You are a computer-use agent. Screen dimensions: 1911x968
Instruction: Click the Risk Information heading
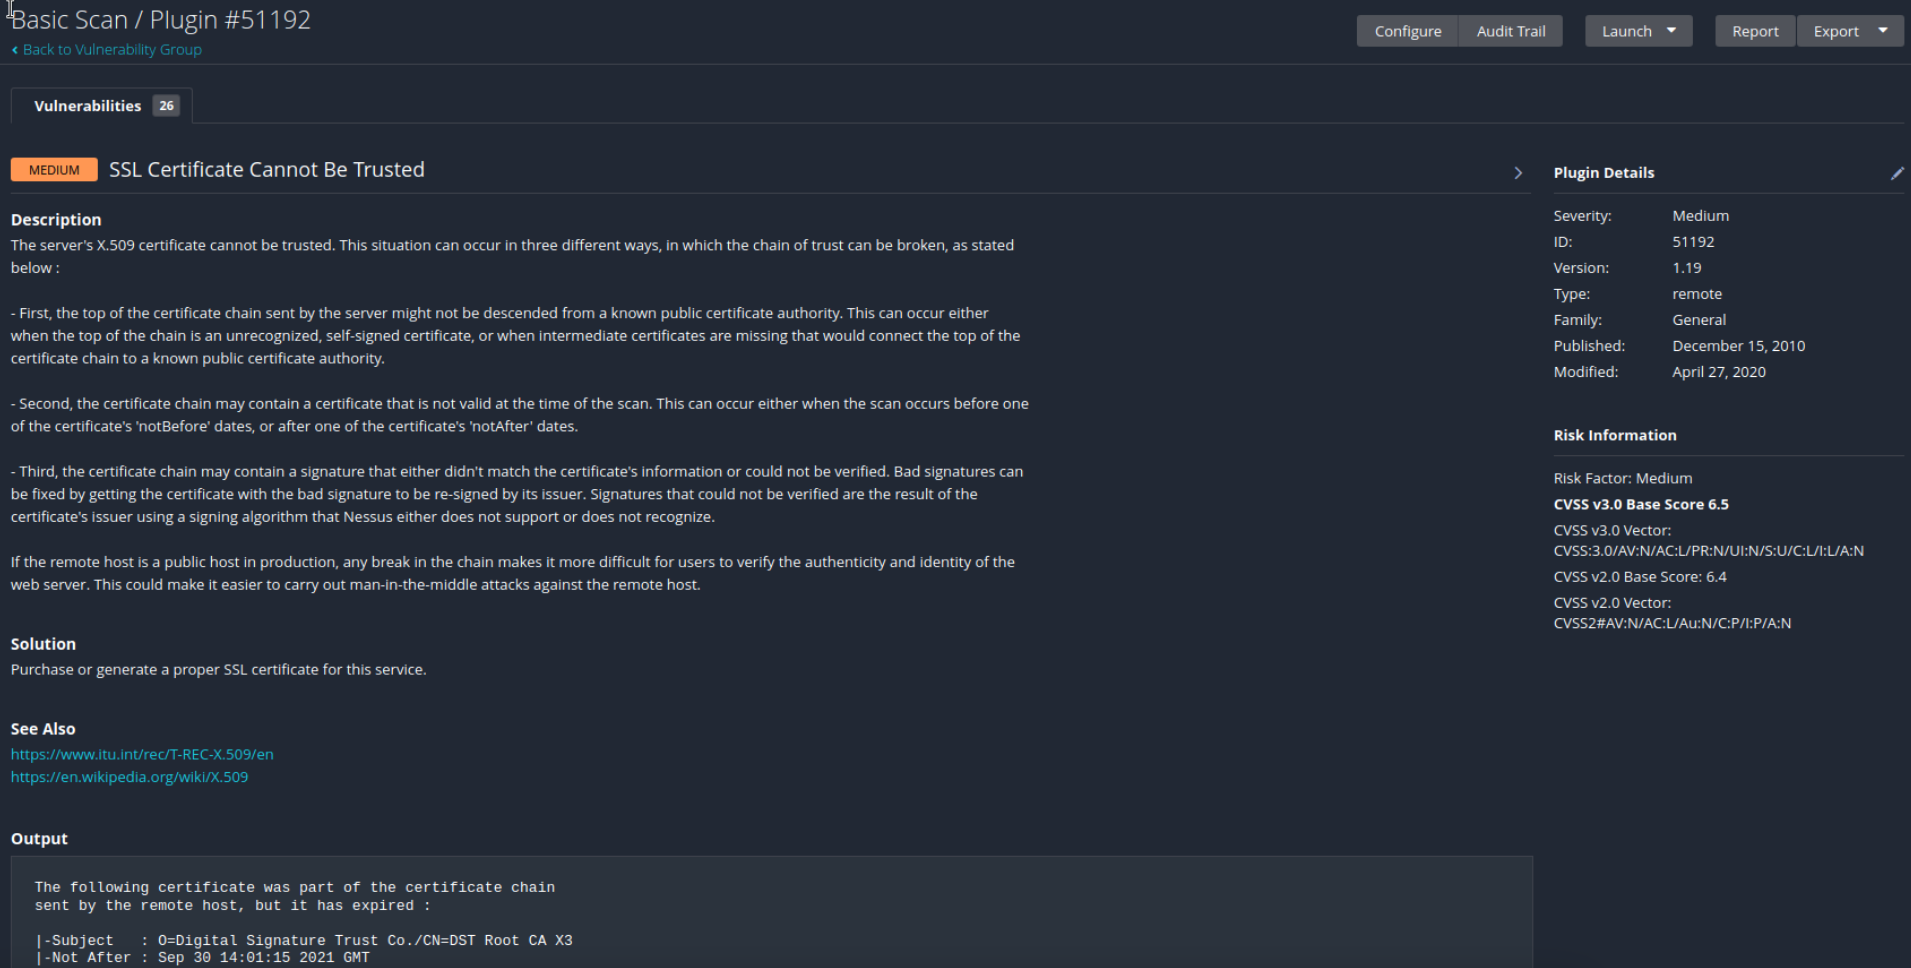(x=1614, y=435)
